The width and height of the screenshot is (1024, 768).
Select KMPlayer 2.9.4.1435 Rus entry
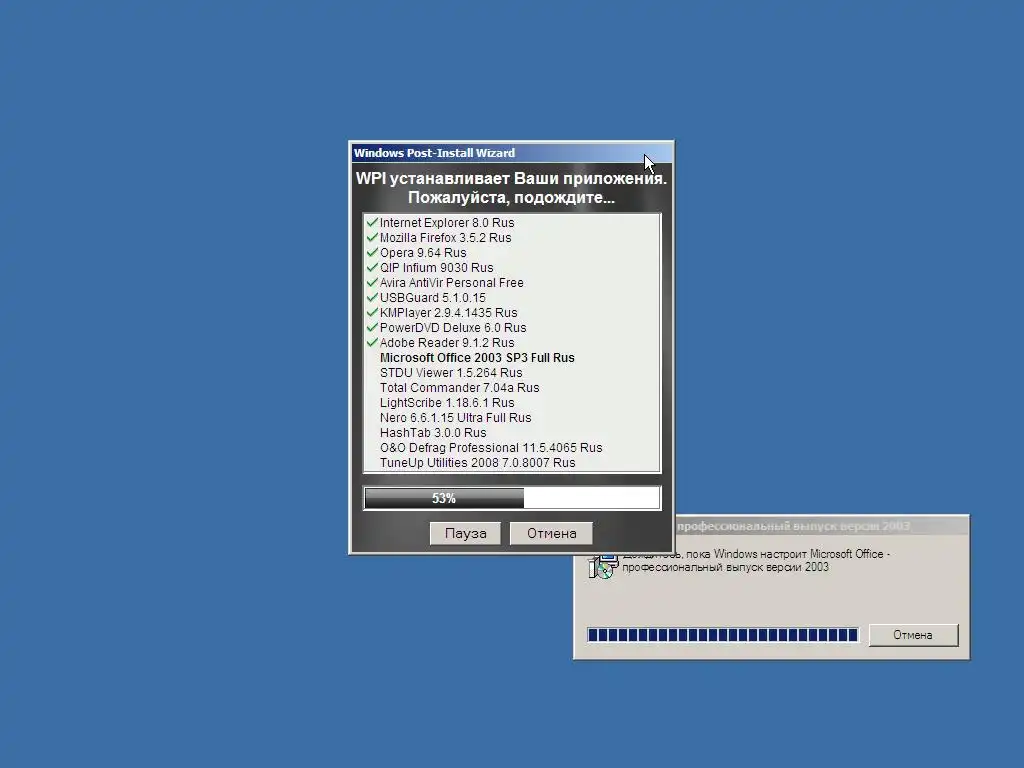(448, 313)
